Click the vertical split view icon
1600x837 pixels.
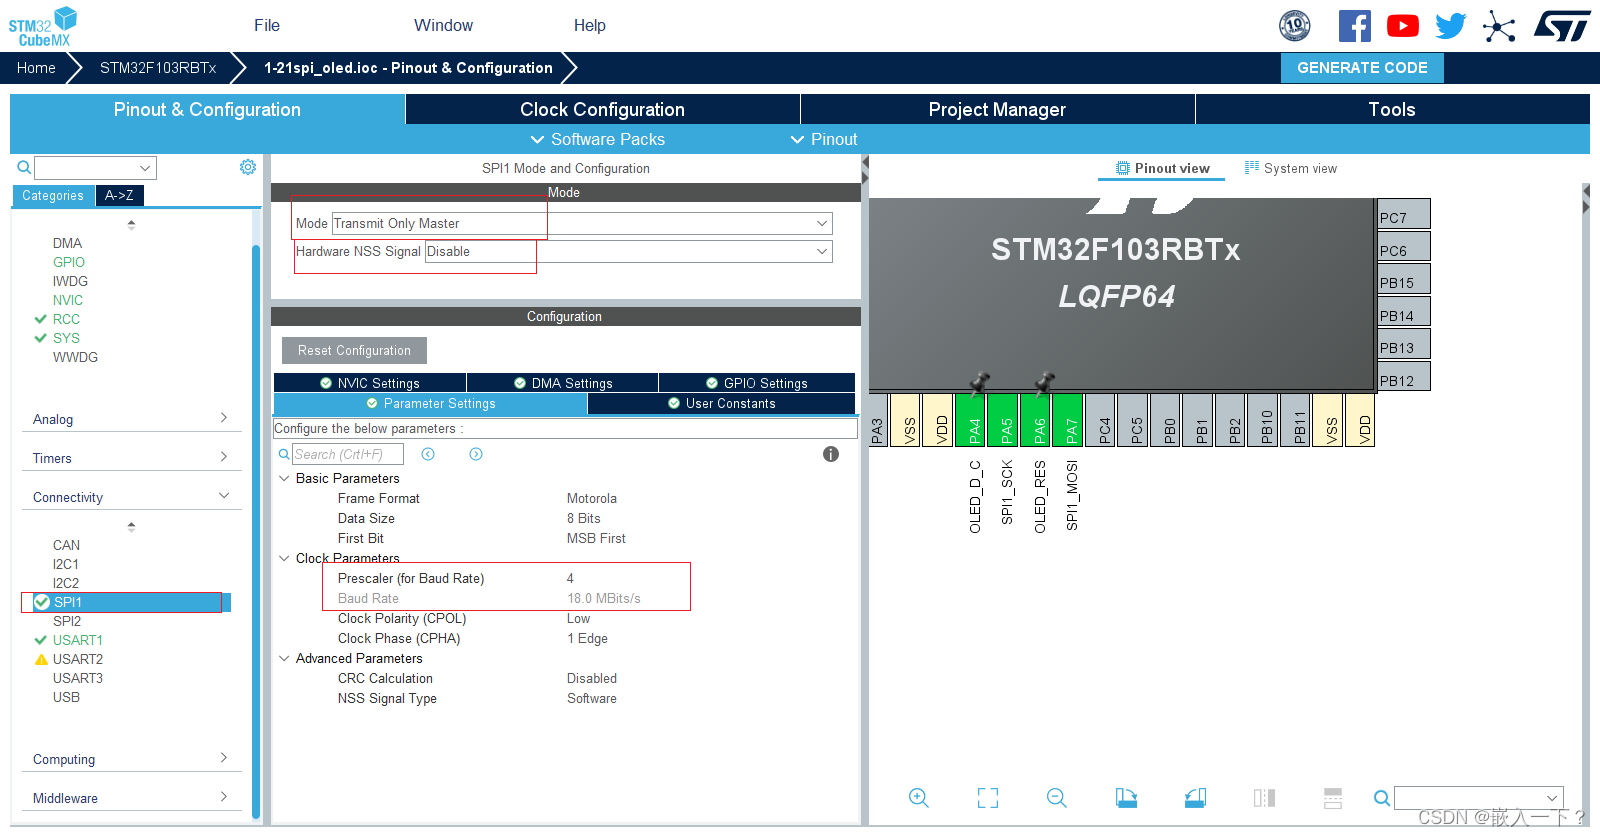pos(1264,797)
